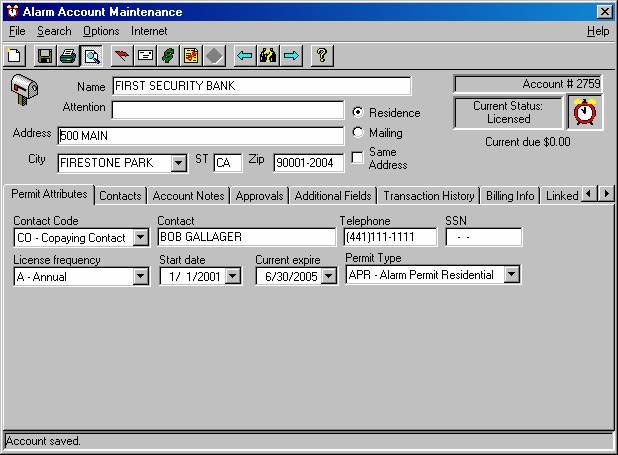Click the Print Preview magnifier icon
The image size is (618, 455).
pyautogui.click(x=91, y=56)
